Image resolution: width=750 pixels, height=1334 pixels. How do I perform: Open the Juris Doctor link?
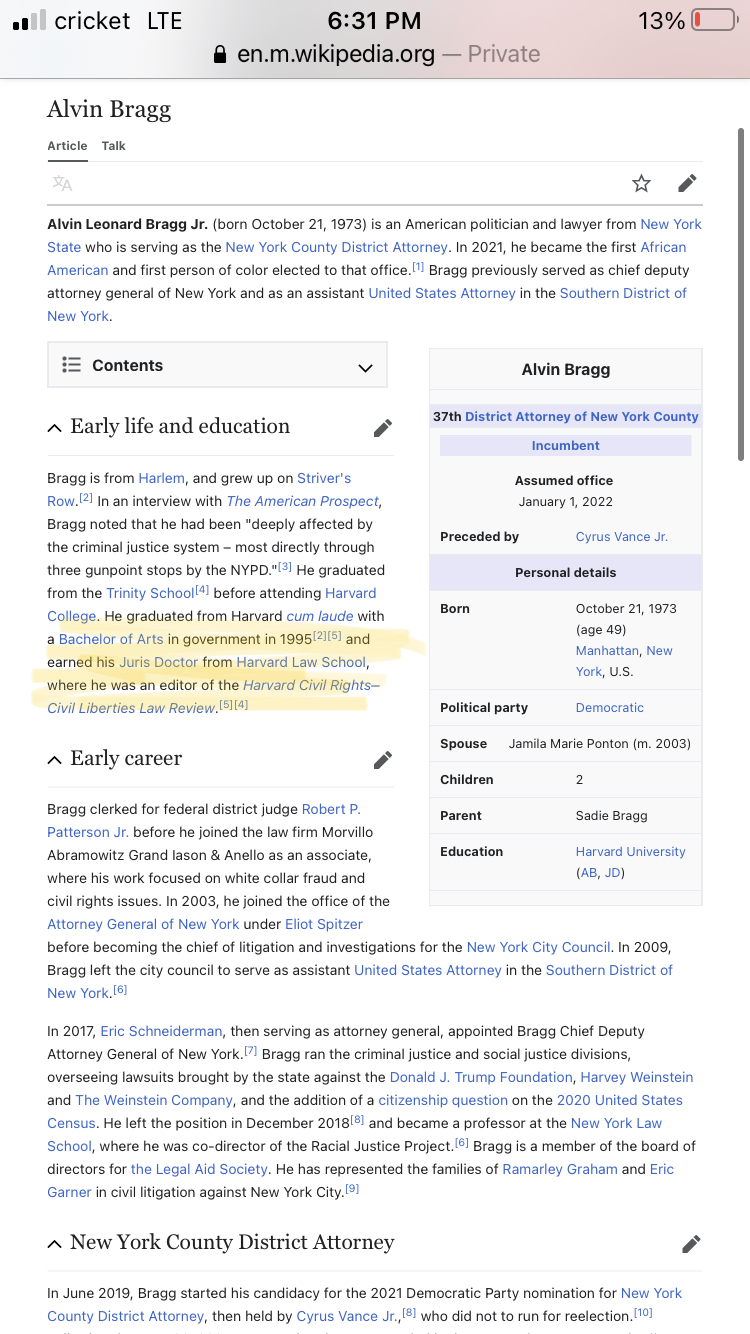pos(159,662)
